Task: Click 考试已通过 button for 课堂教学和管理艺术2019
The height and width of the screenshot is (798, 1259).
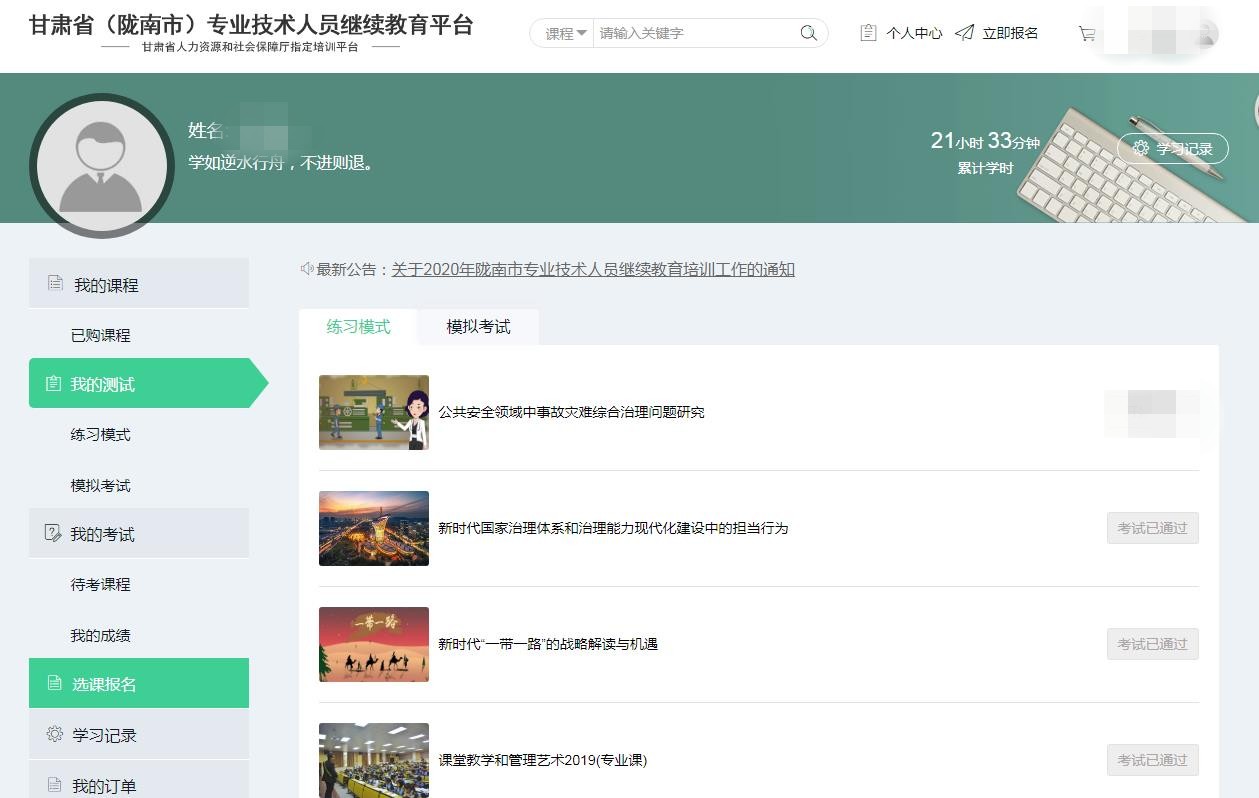Action: (1152, 760)
